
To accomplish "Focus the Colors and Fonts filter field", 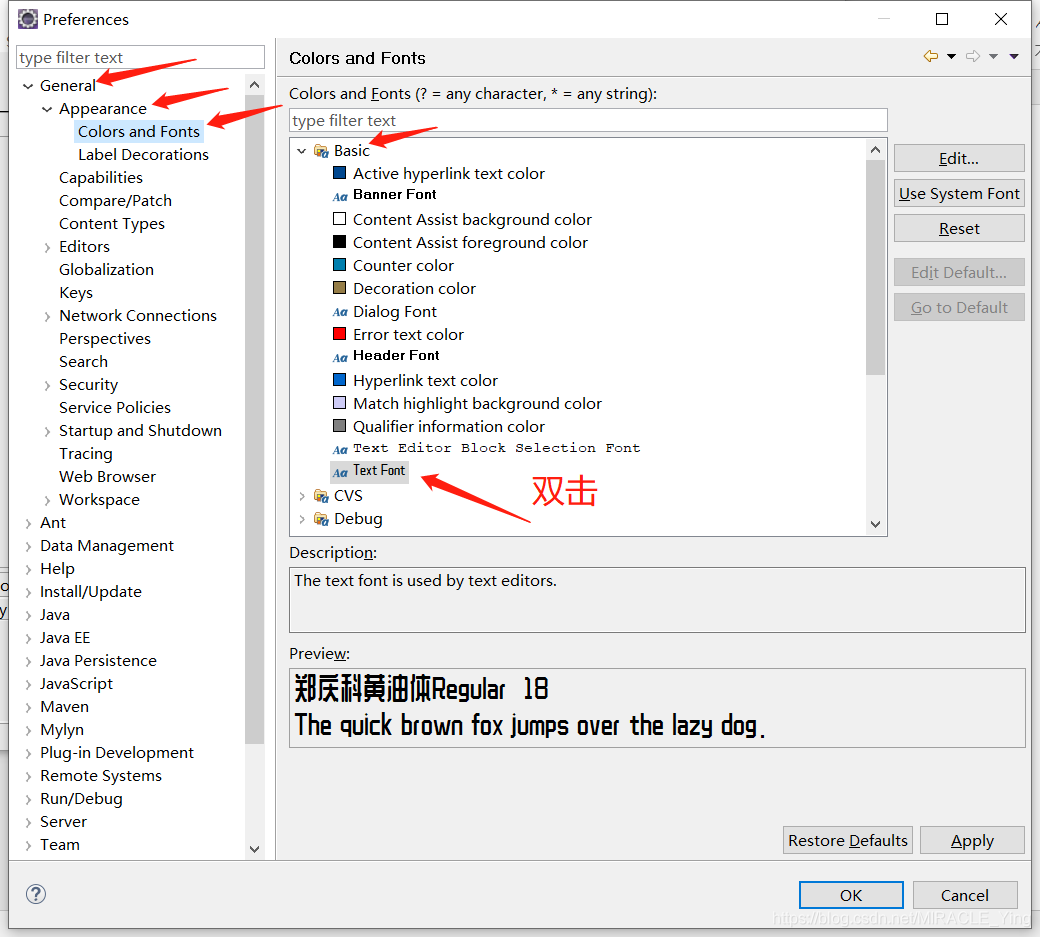I will click(x=588, y=121).
